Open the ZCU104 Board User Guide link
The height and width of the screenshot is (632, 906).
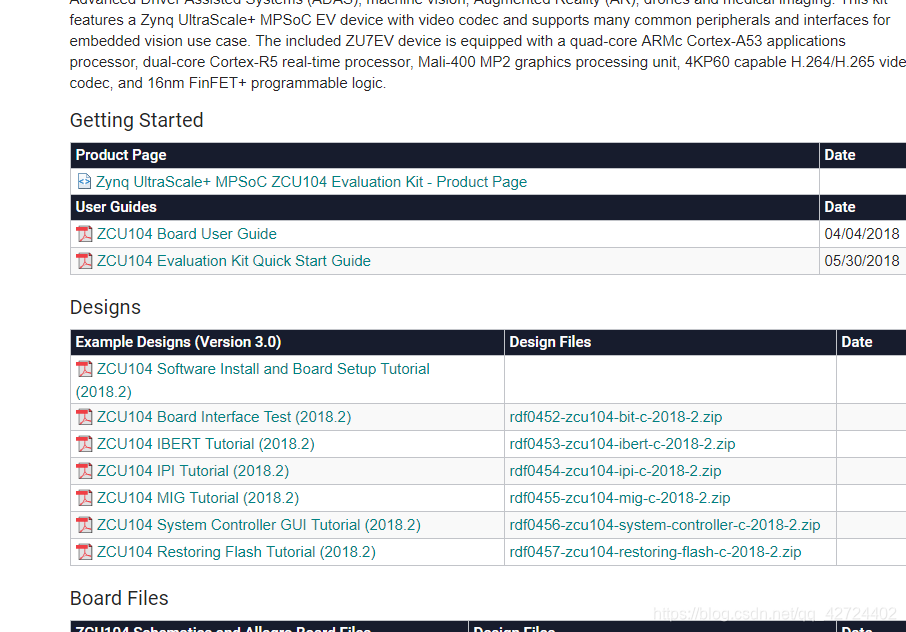[187, 234]
